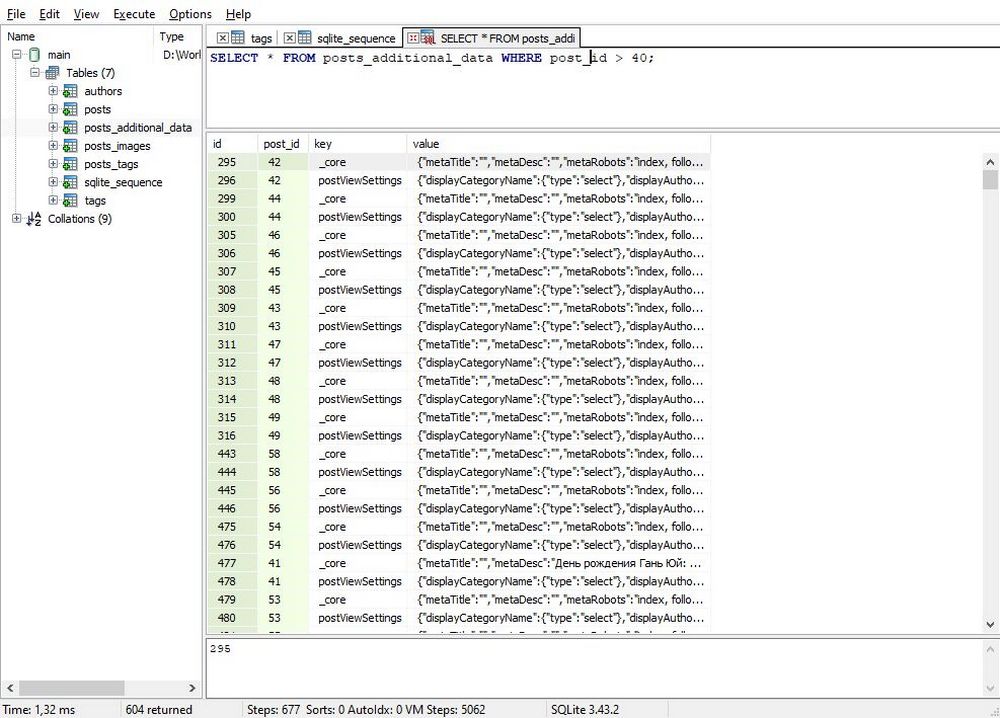Screen dimensions: 1000x718
Task: Open the Execute menu
Action: (134, 14)
